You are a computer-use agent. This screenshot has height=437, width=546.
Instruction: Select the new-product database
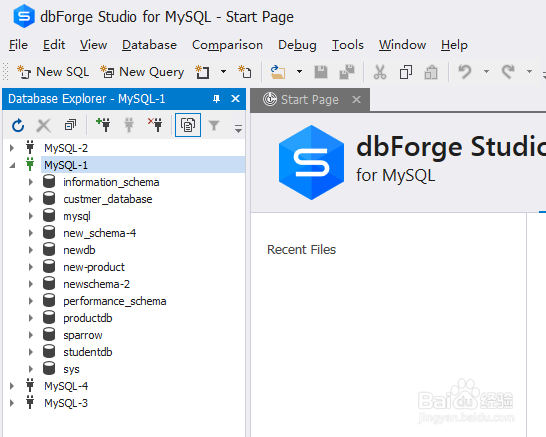pos(94,267)
